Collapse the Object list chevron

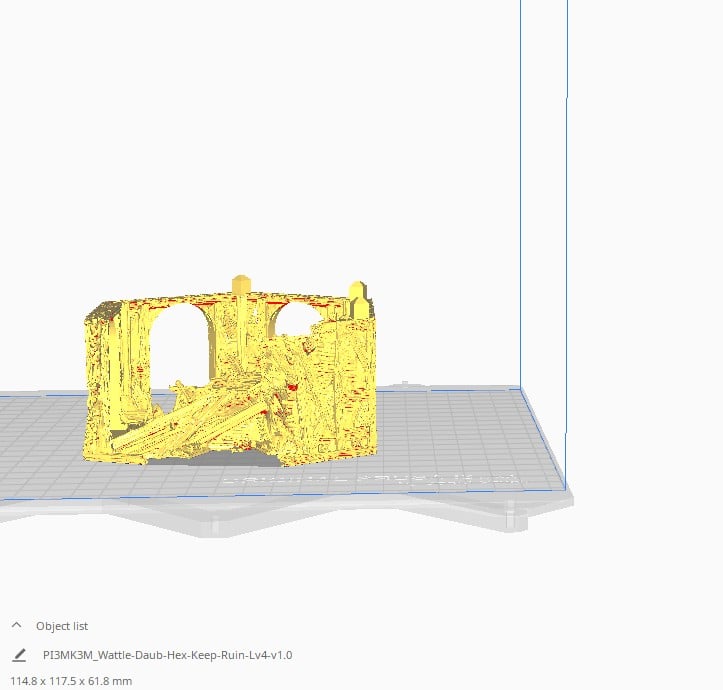[17, 625]
